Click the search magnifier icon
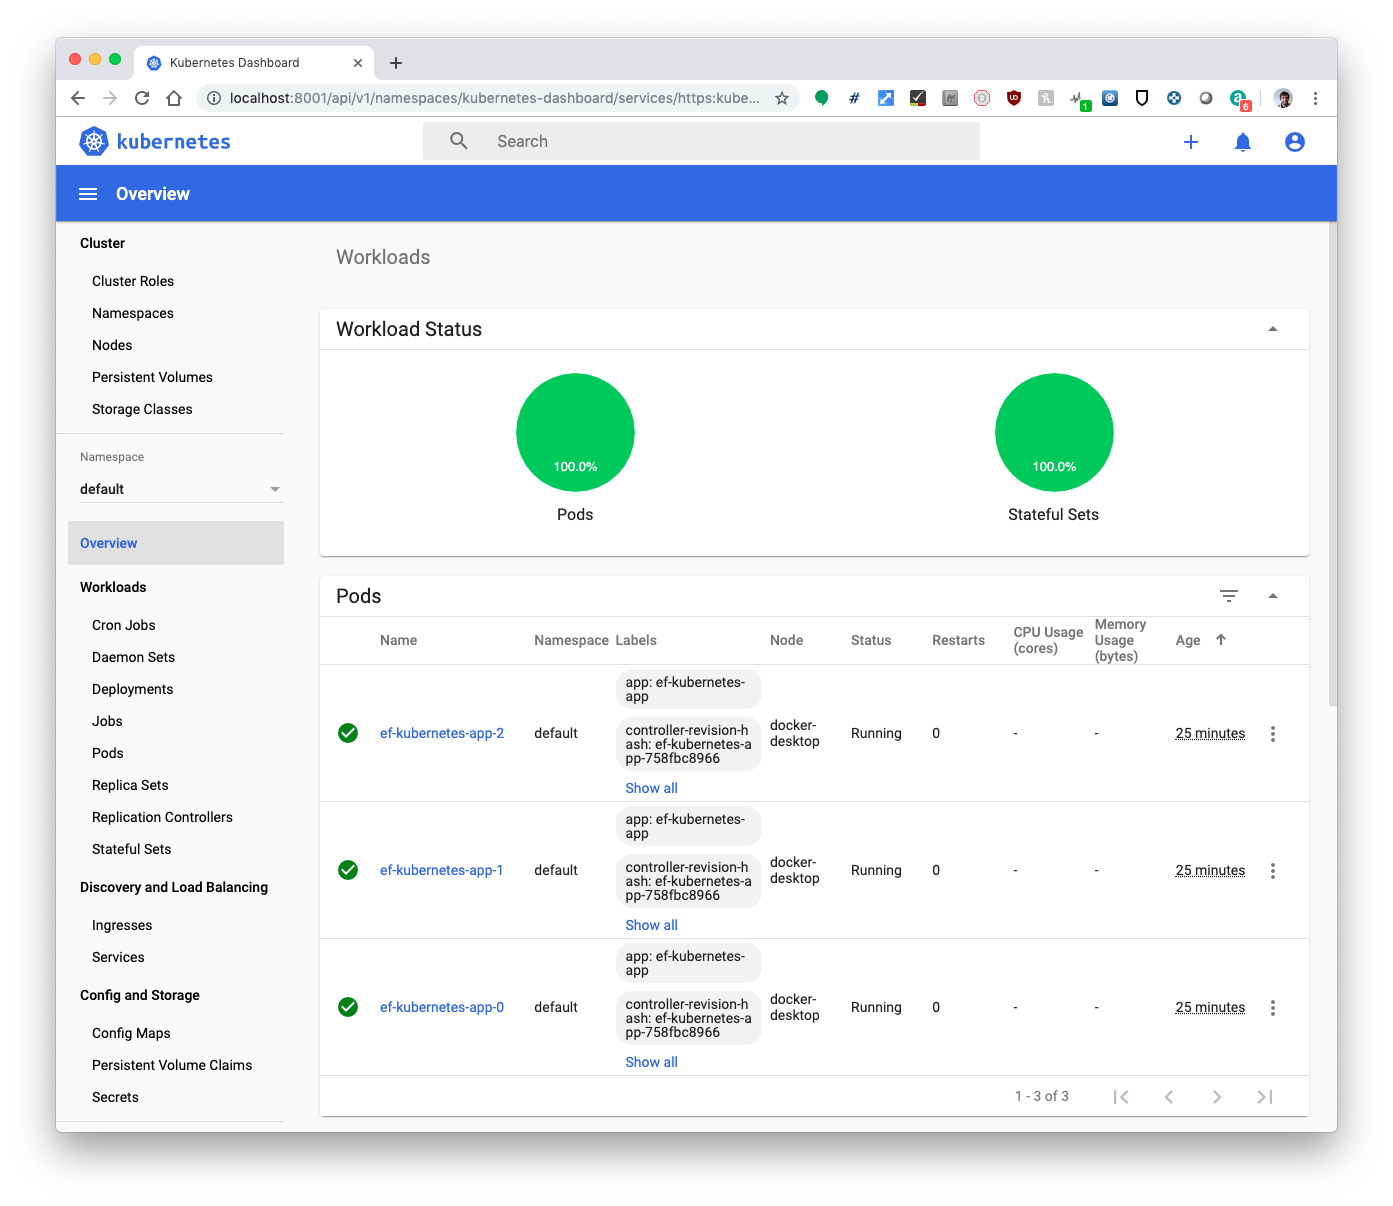This screenshot has width=1393, height=1206. tap(459, 141)
